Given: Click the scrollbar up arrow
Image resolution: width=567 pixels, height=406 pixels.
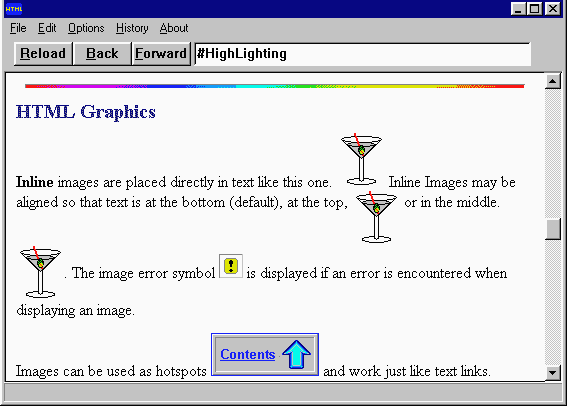Looking at the screenshot, I should tap(553, 81).
